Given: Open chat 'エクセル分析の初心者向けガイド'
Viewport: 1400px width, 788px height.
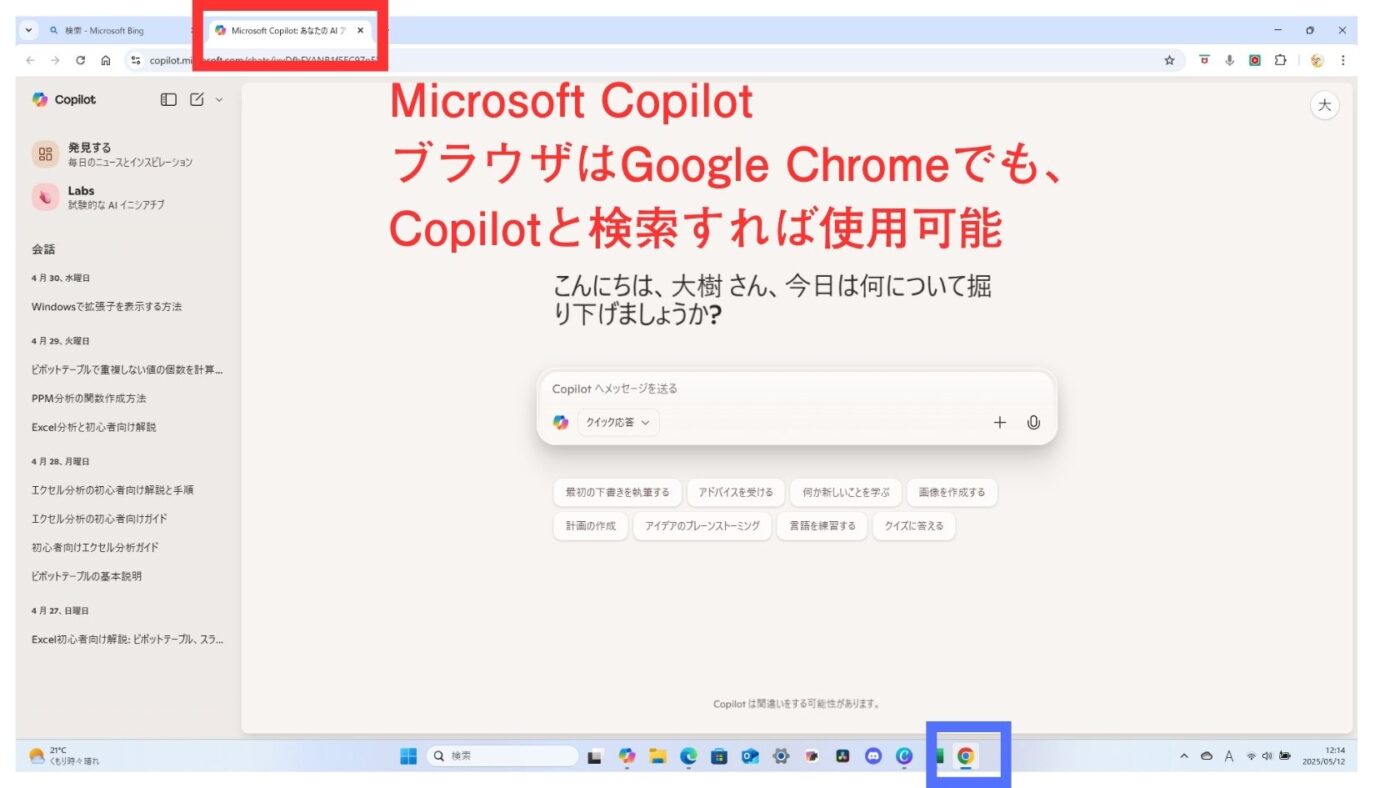Looking at the screenshot, I should [100, 519].
